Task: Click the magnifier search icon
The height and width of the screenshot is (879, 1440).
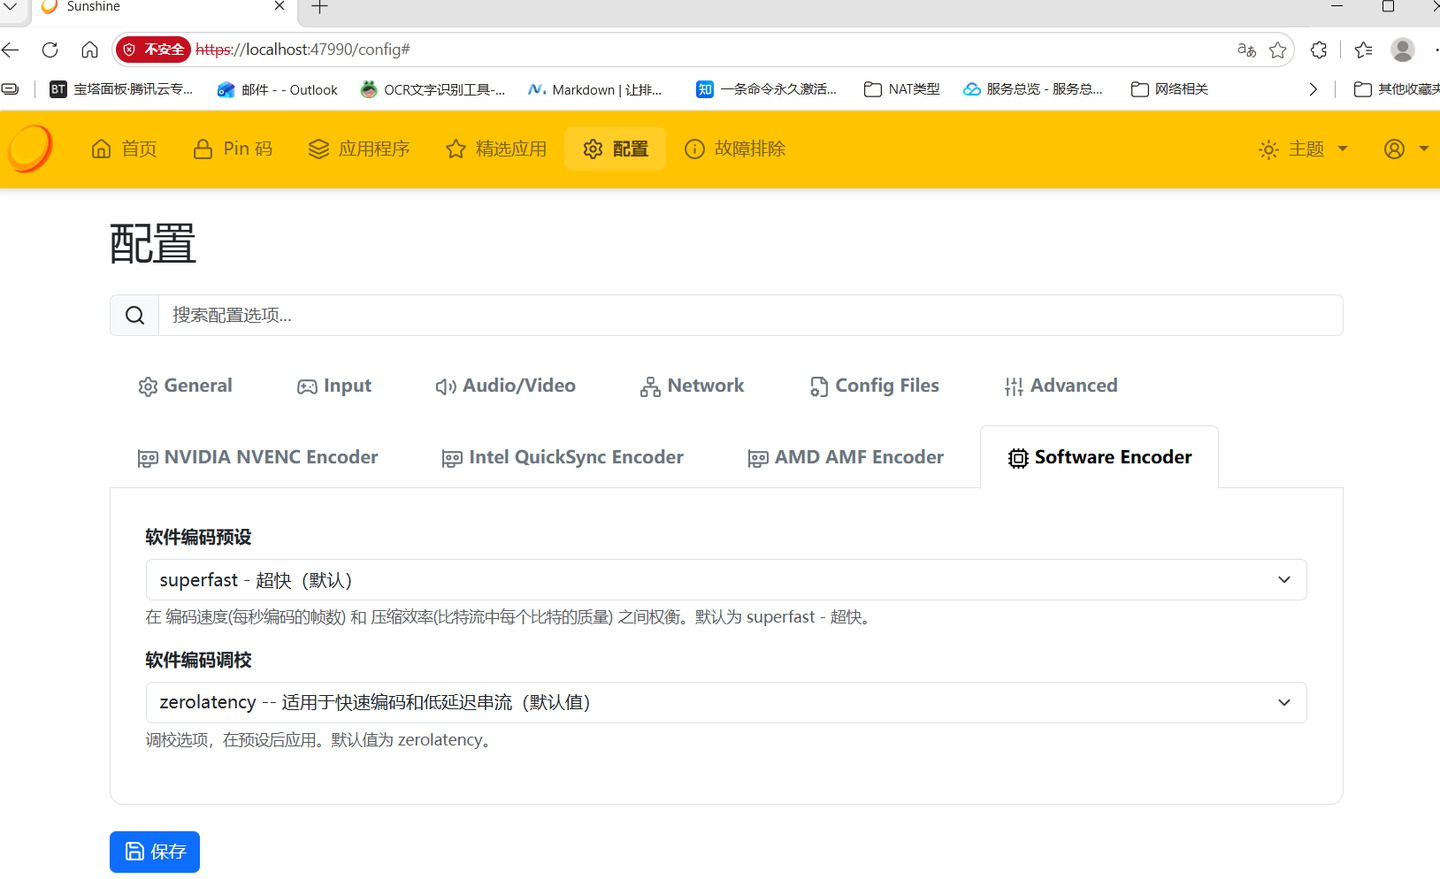Action: click(x=135, y=315)
